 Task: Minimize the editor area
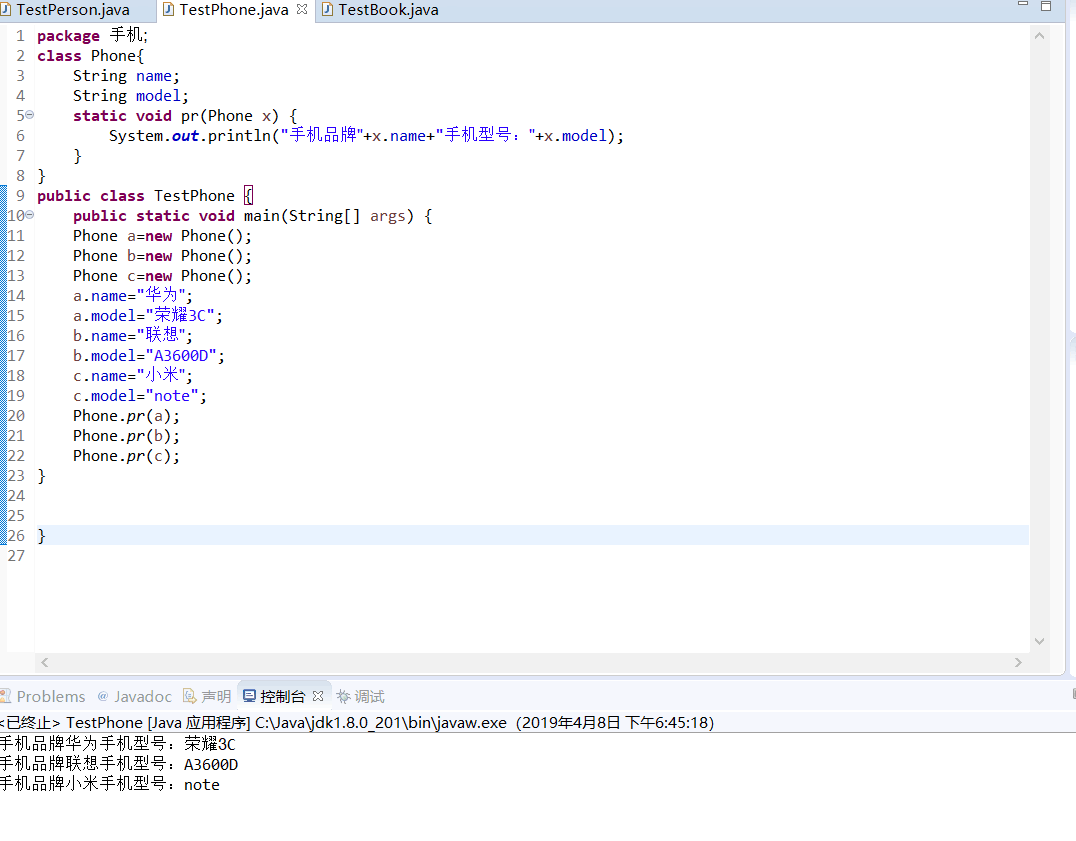[1022, 5]
